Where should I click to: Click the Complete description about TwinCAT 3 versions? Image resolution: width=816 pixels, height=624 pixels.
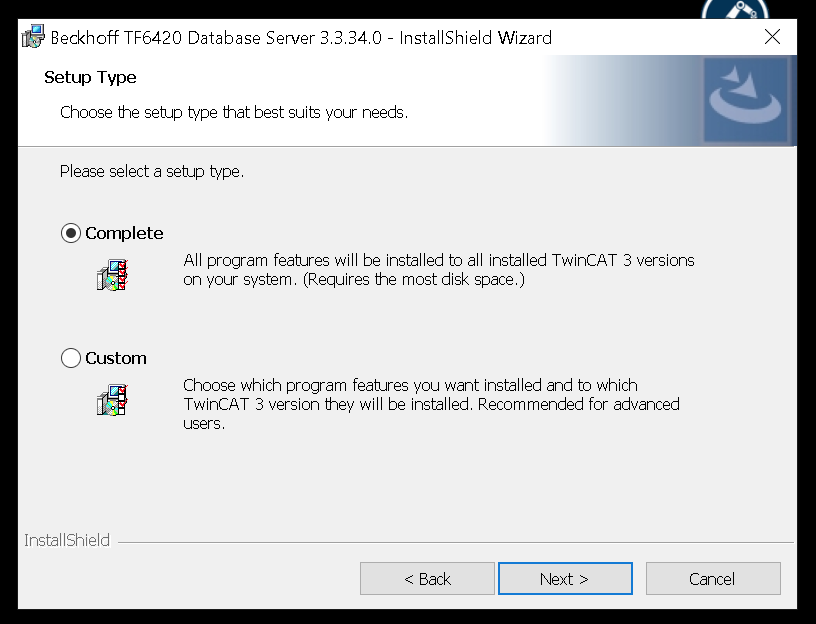coord(439,270)
